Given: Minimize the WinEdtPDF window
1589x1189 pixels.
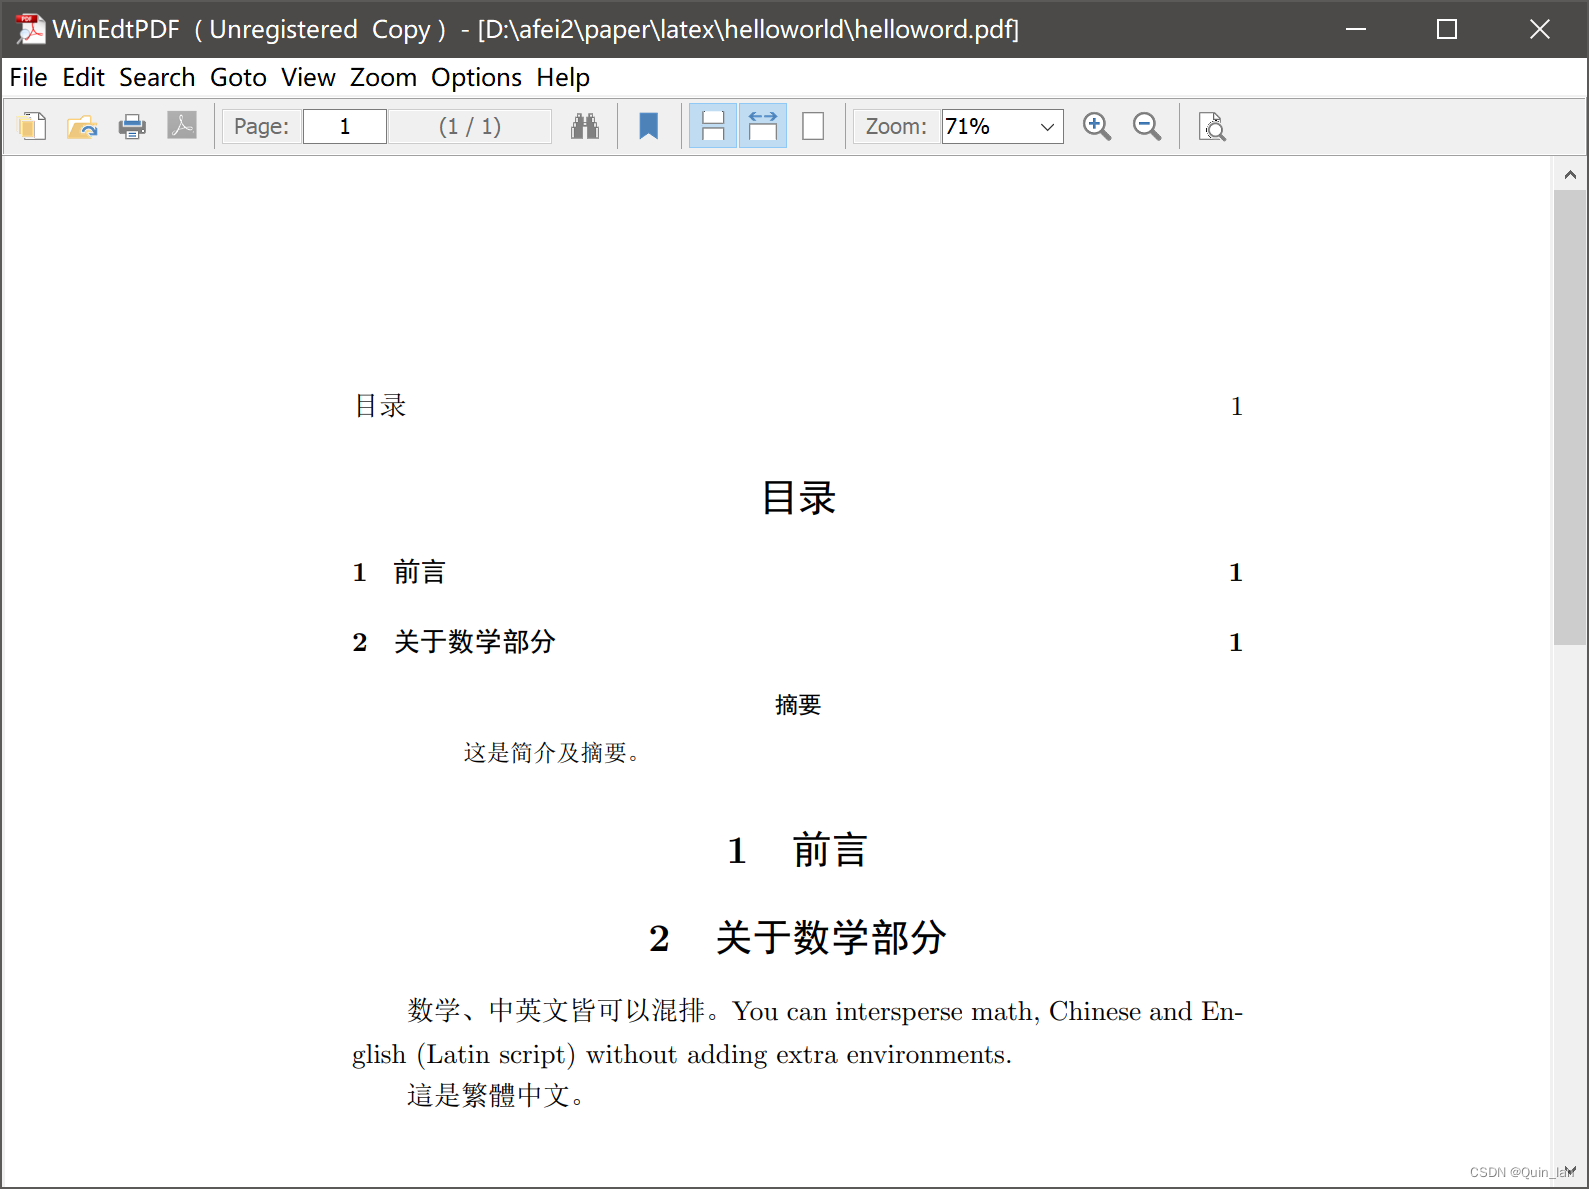Looking at the screenshot, I should tap(1356, 29).
